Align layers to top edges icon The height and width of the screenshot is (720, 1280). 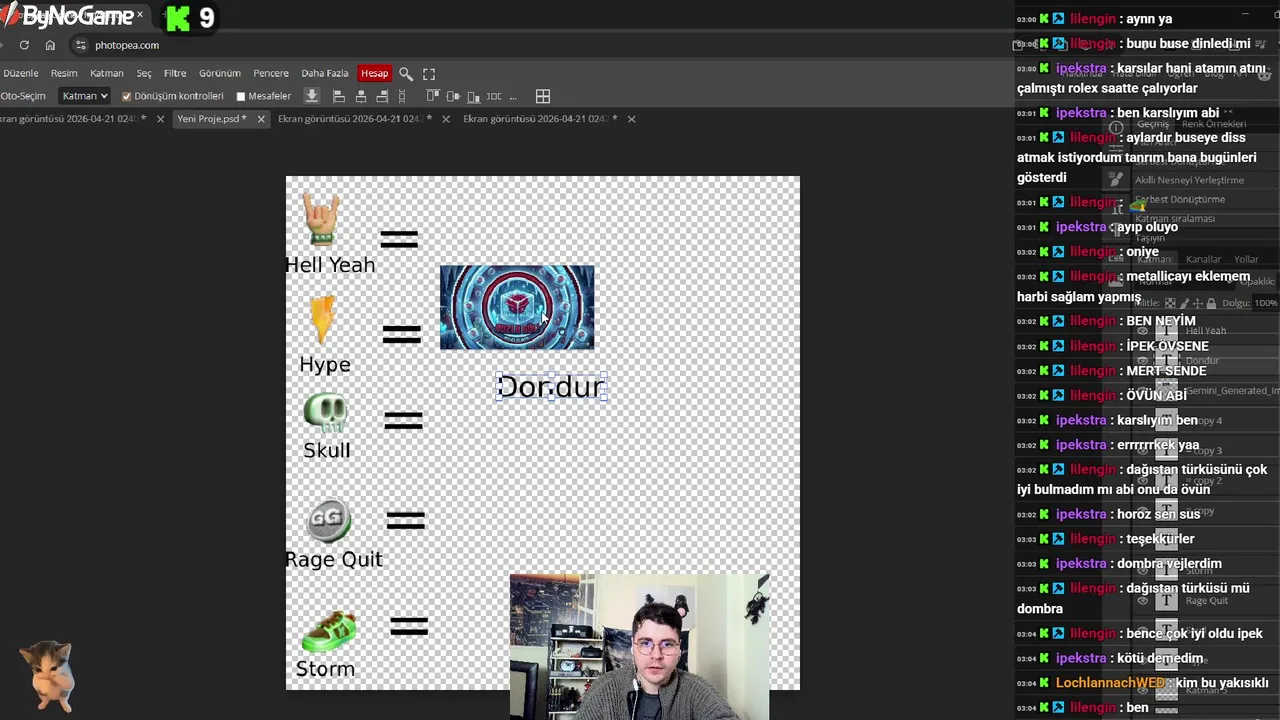coord(433,96)
